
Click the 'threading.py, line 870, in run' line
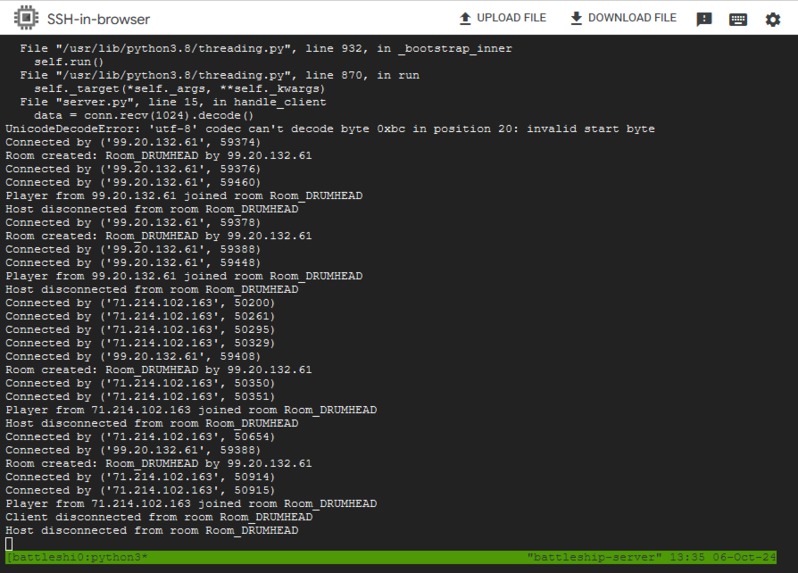pos(219,75)
